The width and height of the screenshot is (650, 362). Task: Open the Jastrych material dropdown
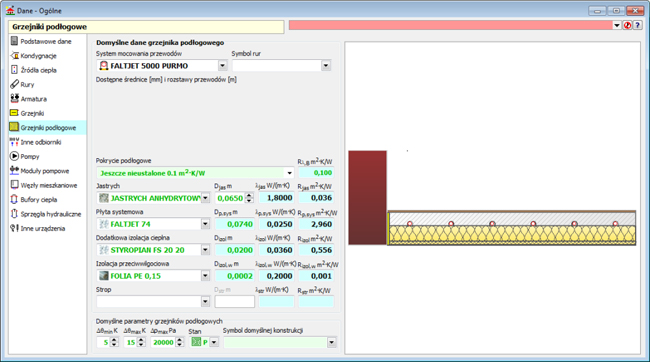pos(206,198)
